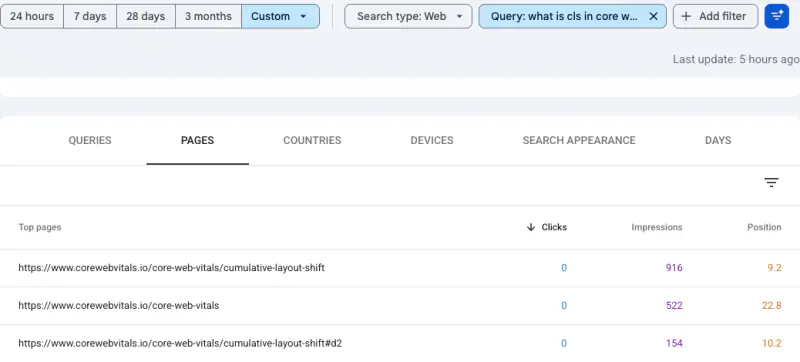Open the table filter rows icon
800x362 pixels.
coord(771,182)
